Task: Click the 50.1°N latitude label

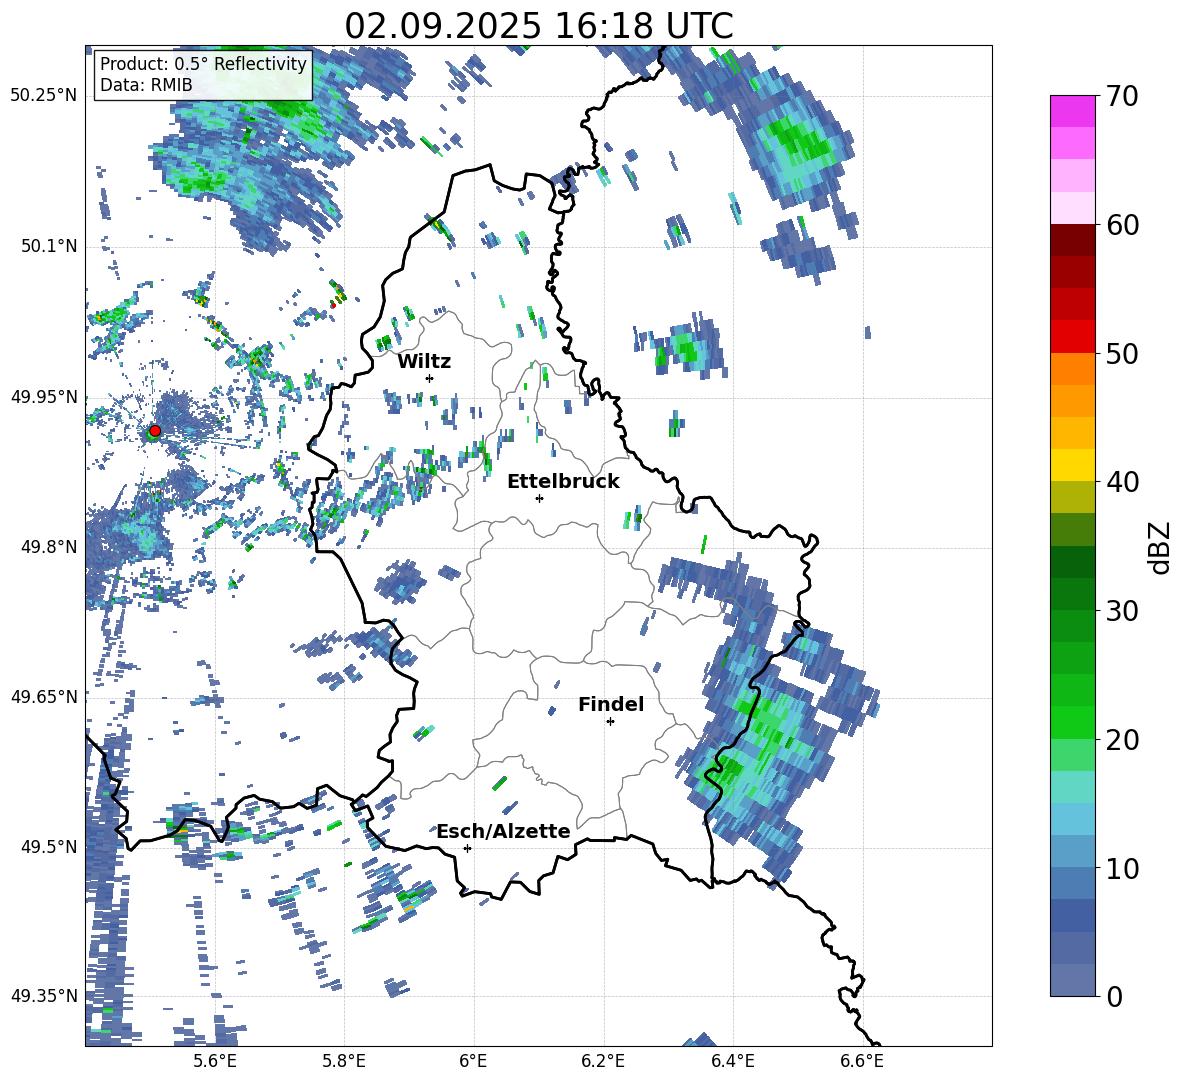Action: click(x=50, y=246)
